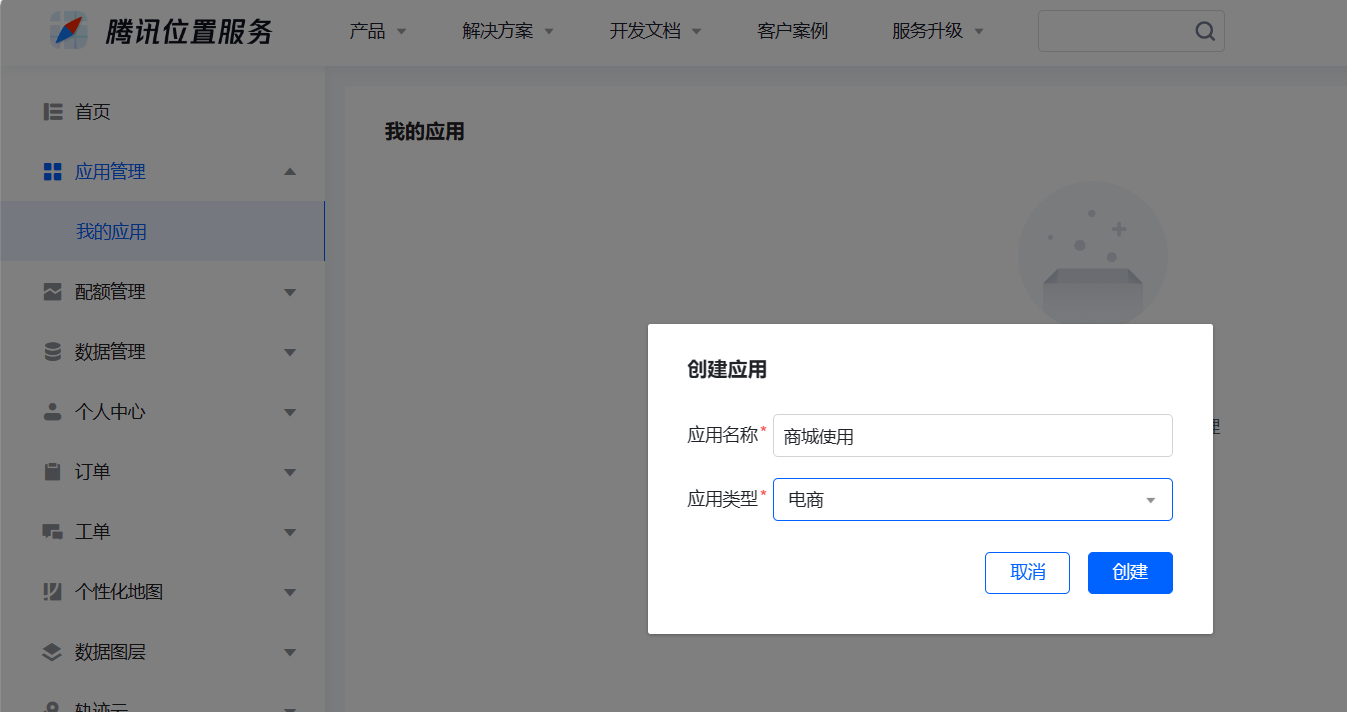Click the 取消 button
The height and width of the screenshot is (712, 1347).
pyautogui.click(x=1027, y=573)
